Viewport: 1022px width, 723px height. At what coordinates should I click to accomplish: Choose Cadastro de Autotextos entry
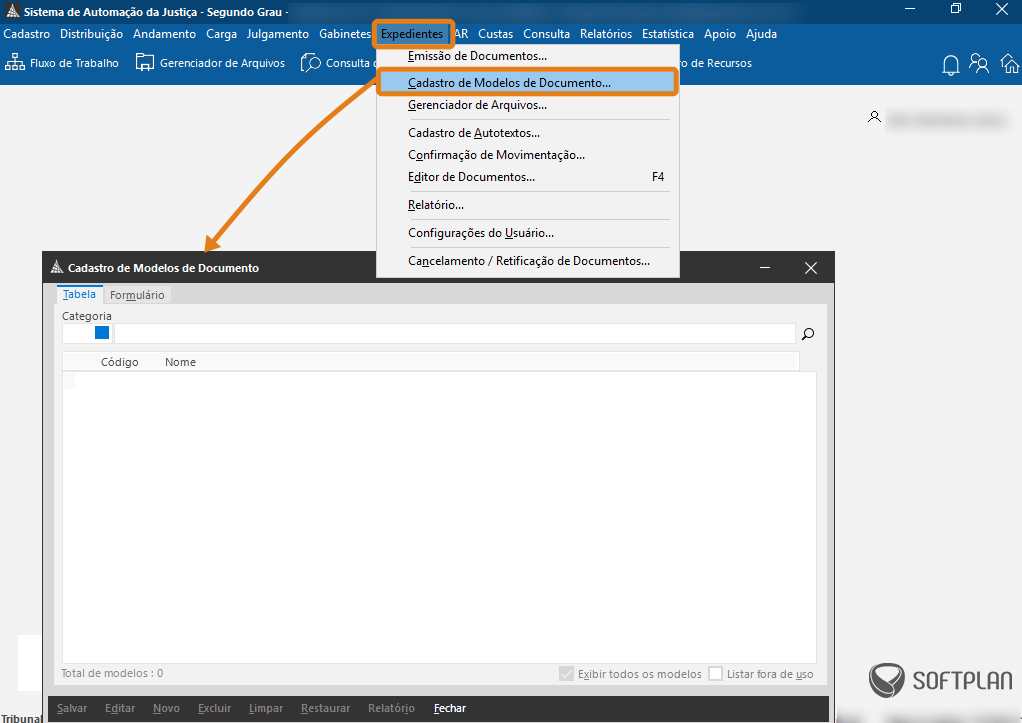click(x=528, y=133)
